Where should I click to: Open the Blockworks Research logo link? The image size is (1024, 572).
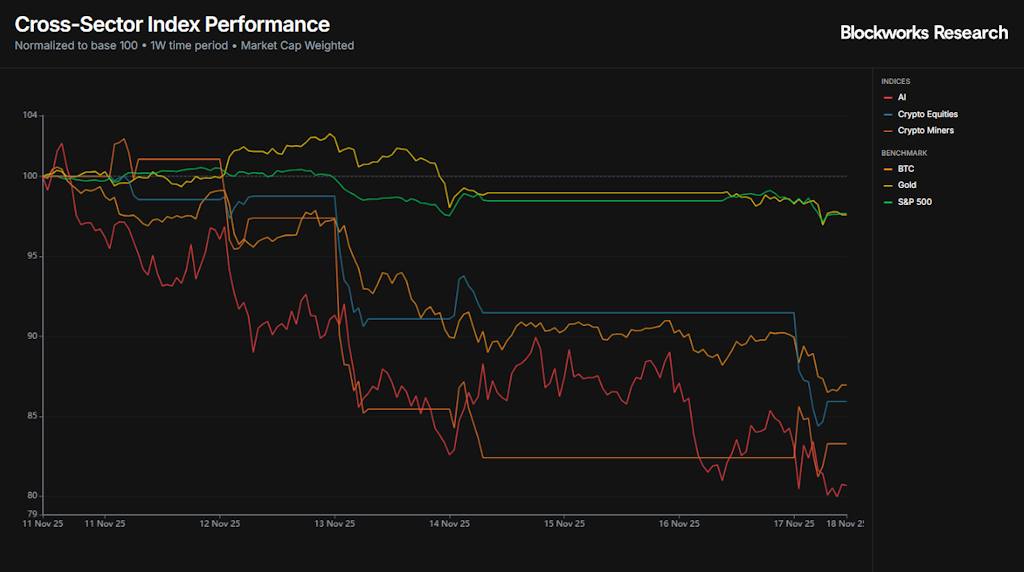point(923,33)
